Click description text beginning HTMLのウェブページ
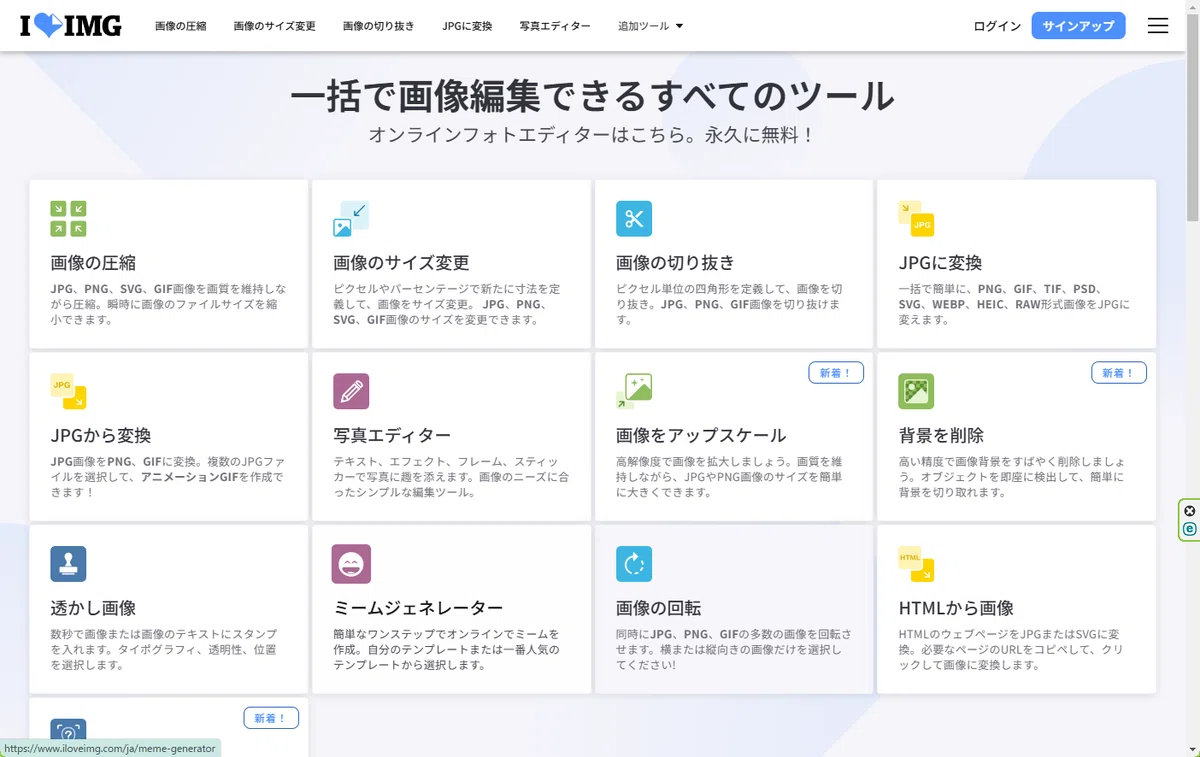Viewport: 1200px width, 757px height. [x=1012, y=649]
